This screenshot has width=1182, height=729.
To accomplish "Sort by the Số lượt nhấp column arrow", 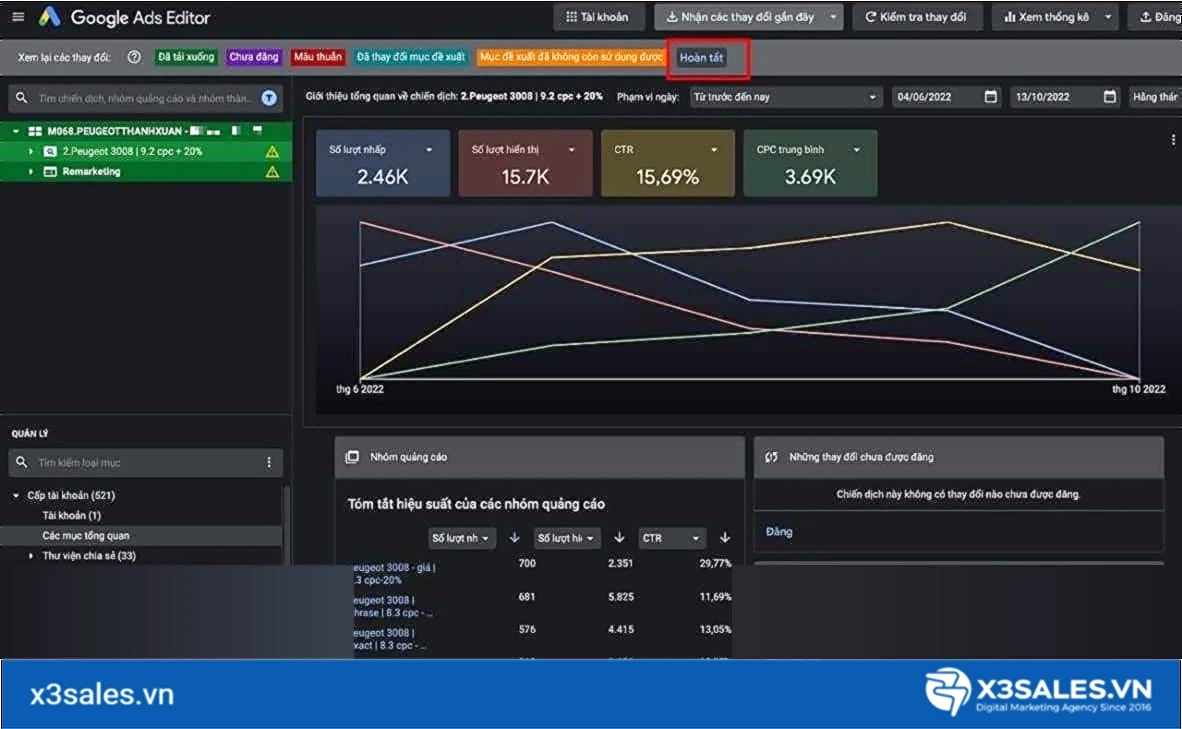I will 515,538.
